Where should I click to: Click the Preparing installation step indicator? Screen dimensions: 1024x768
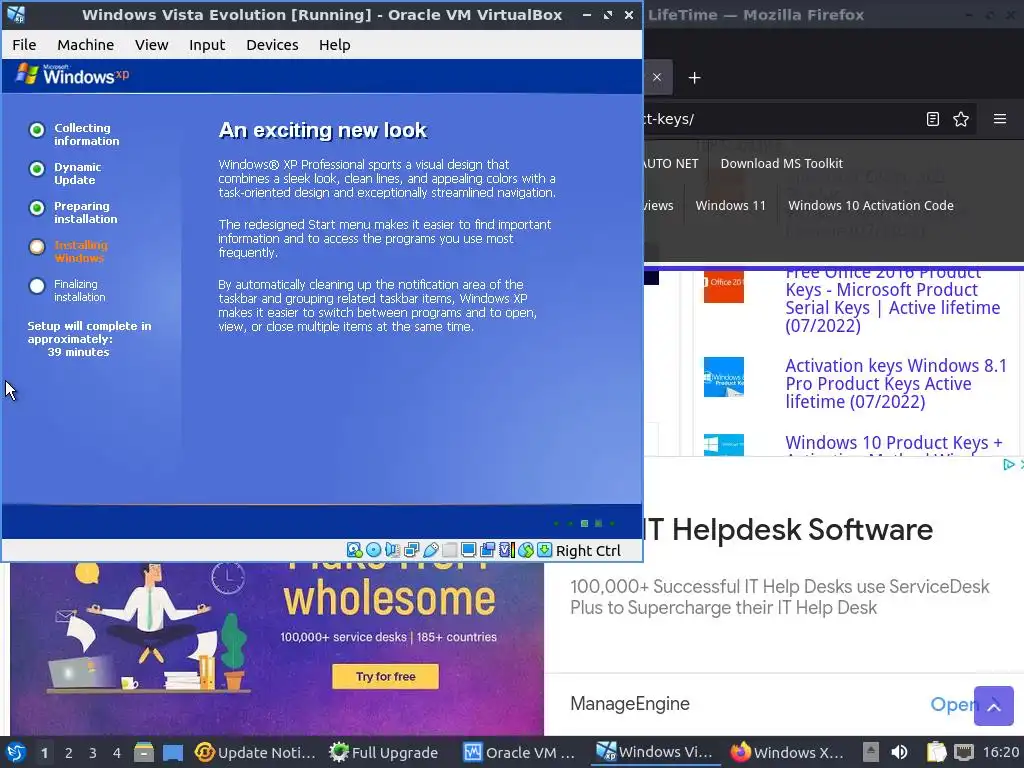click(x=37, y=208)
